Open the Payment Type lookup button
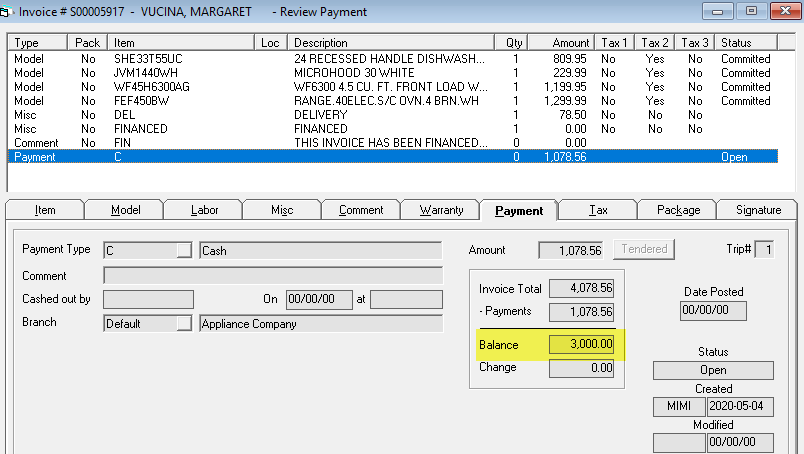804x454 pixels. tap(184, 250)
